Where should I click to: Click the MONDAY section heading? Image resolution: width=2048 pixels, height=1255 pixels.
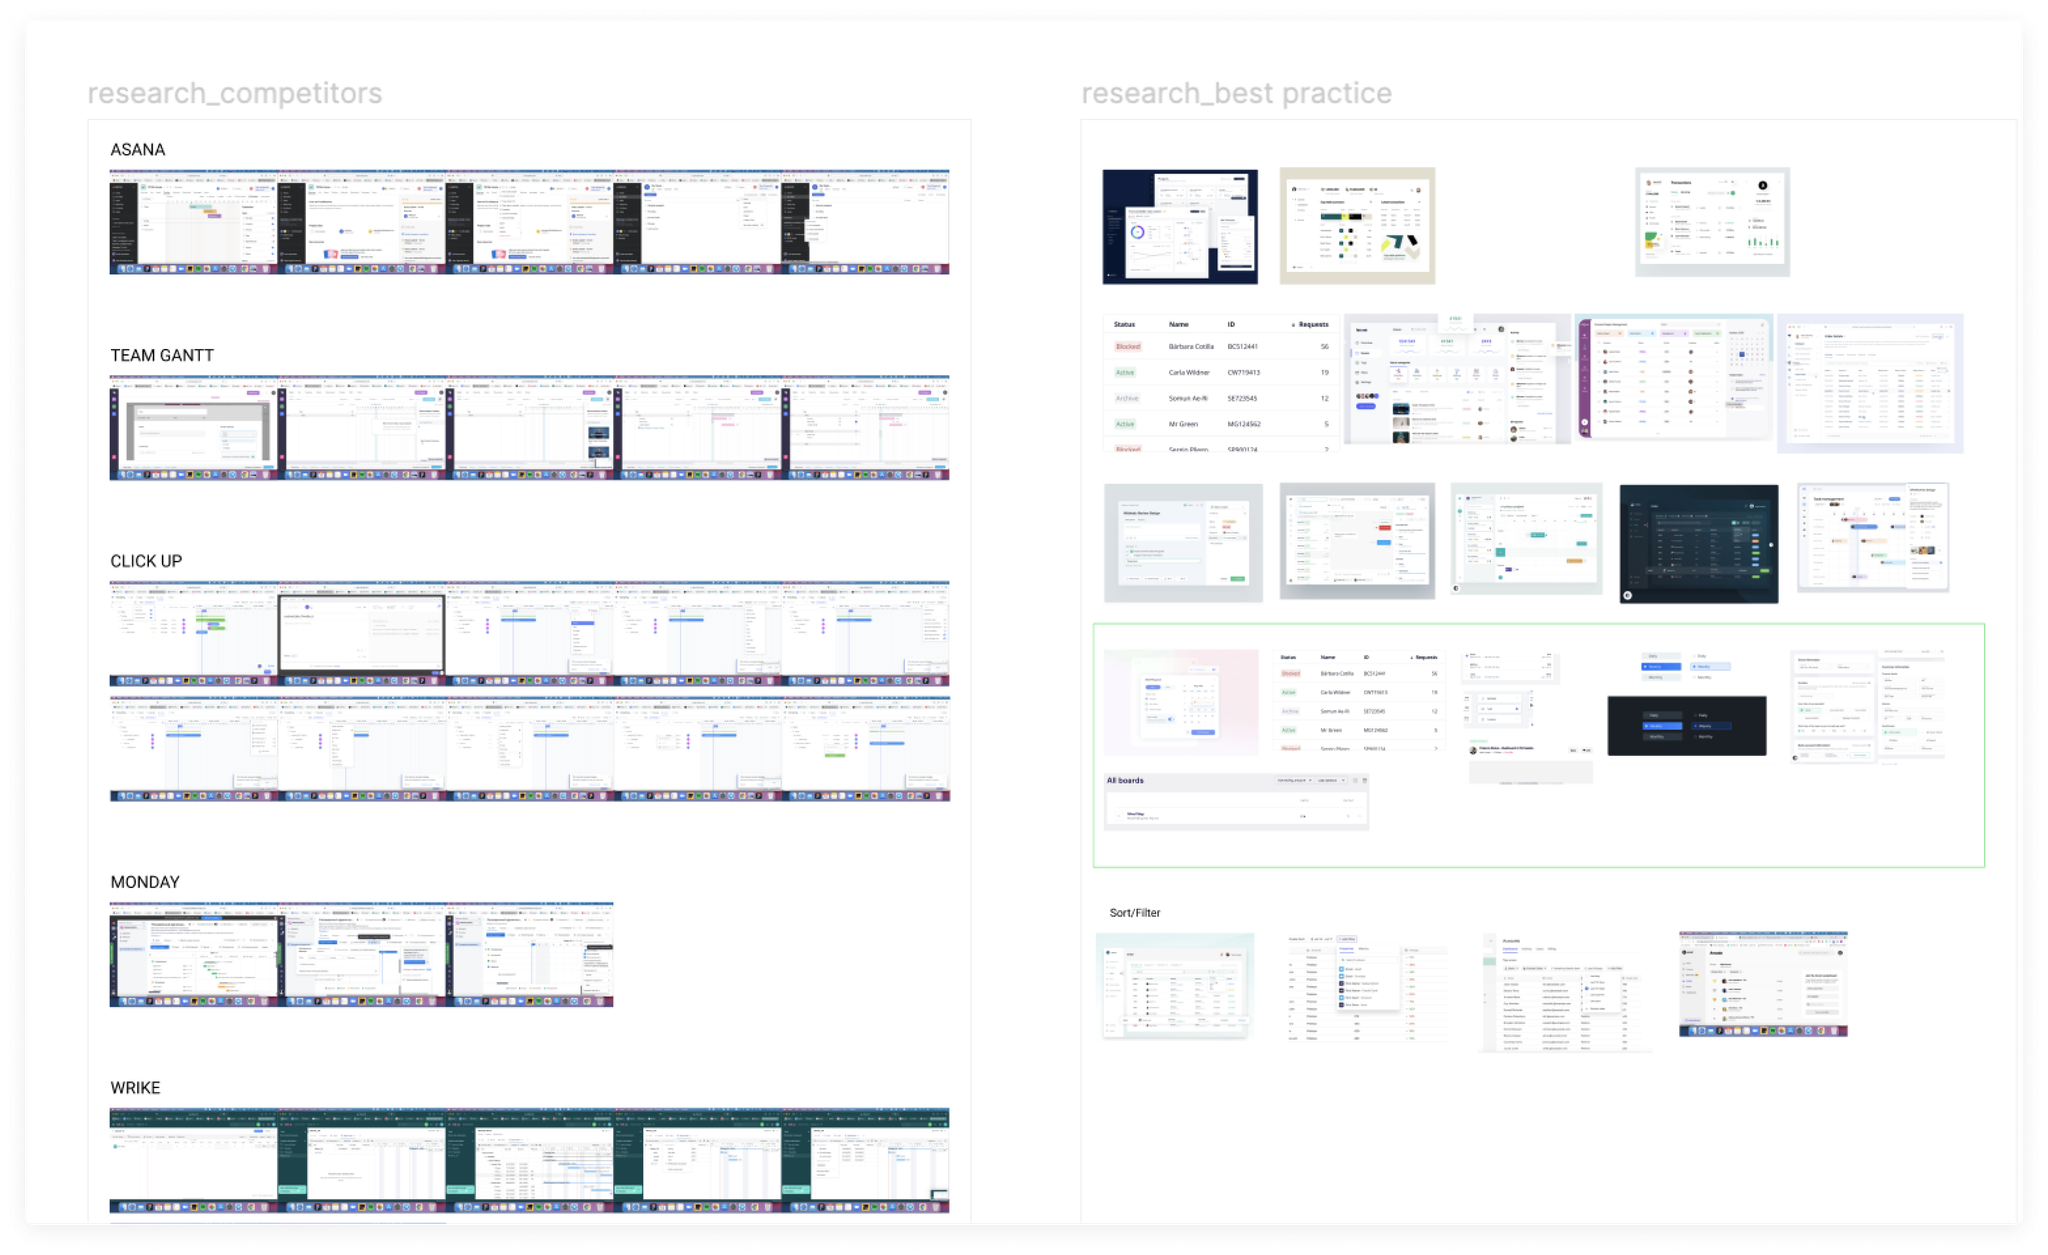pyautogui.click(x=145, y=883)
